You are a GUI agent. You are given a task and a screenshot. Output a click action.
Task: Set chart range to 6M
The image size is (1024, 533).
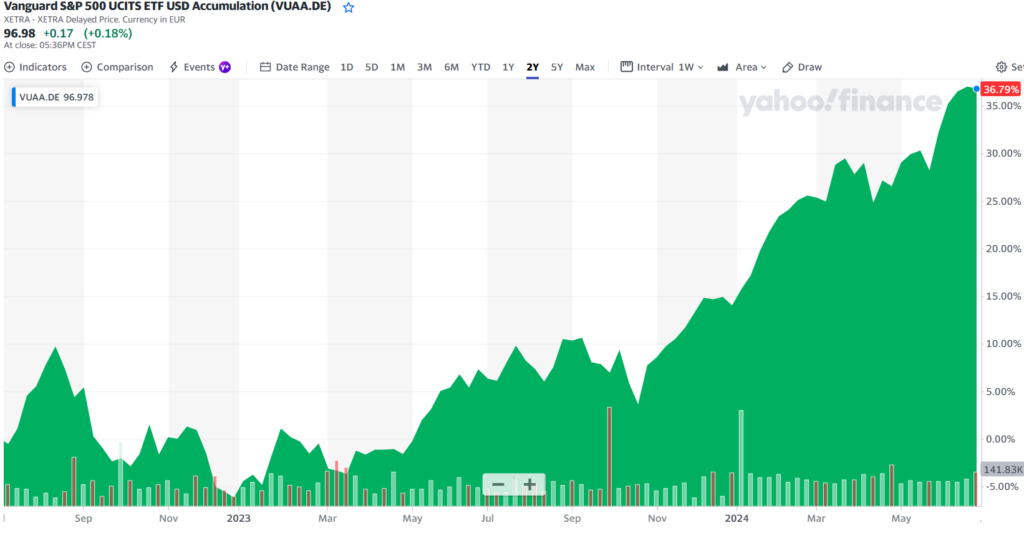click(x=451, y=67)
